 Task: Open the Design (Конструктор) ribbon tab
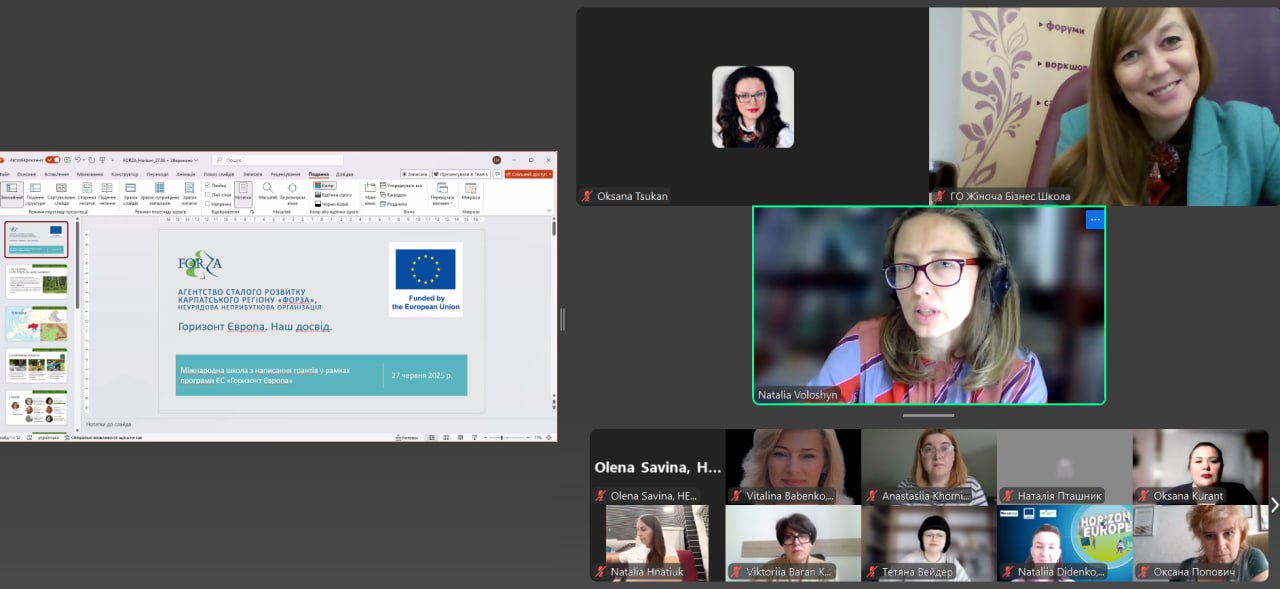pyautogui.click(x=125, y=174)
